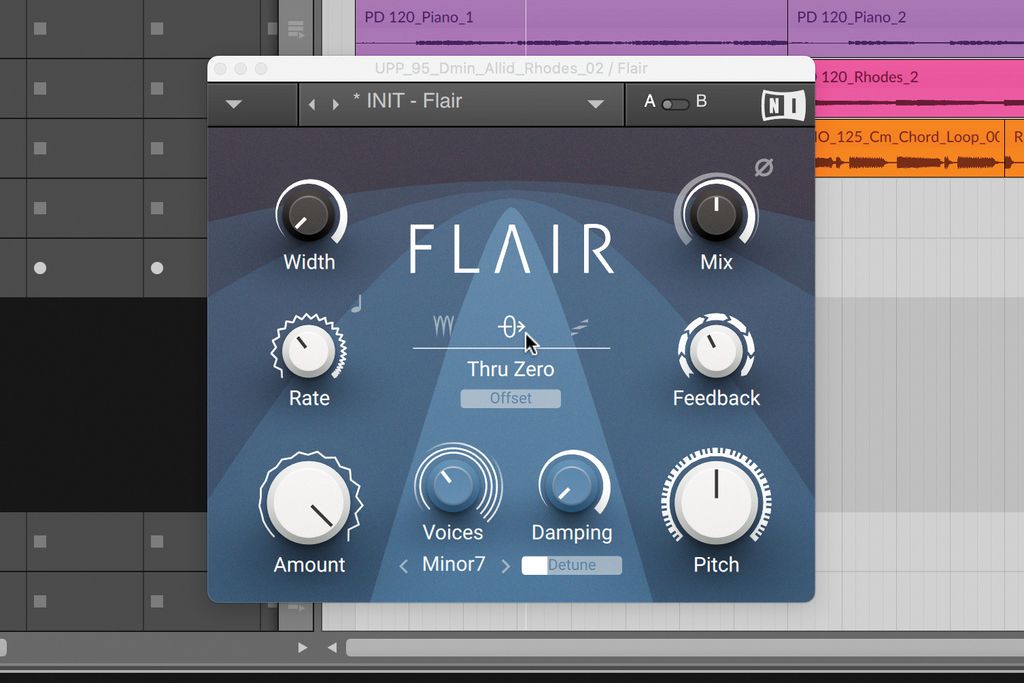
Task: Click the previous preset arrow
Action: pyautogui.click(x=310, y=103)
